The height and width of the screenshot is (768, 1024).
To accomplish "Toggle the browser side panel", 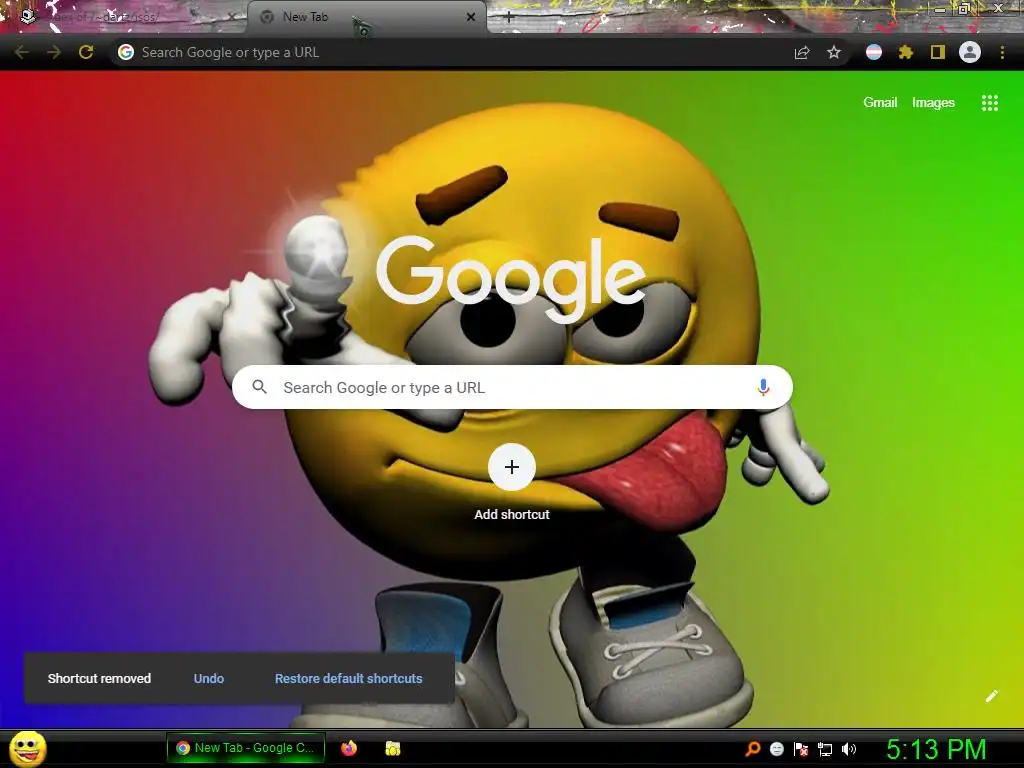I will pos(938,52).
